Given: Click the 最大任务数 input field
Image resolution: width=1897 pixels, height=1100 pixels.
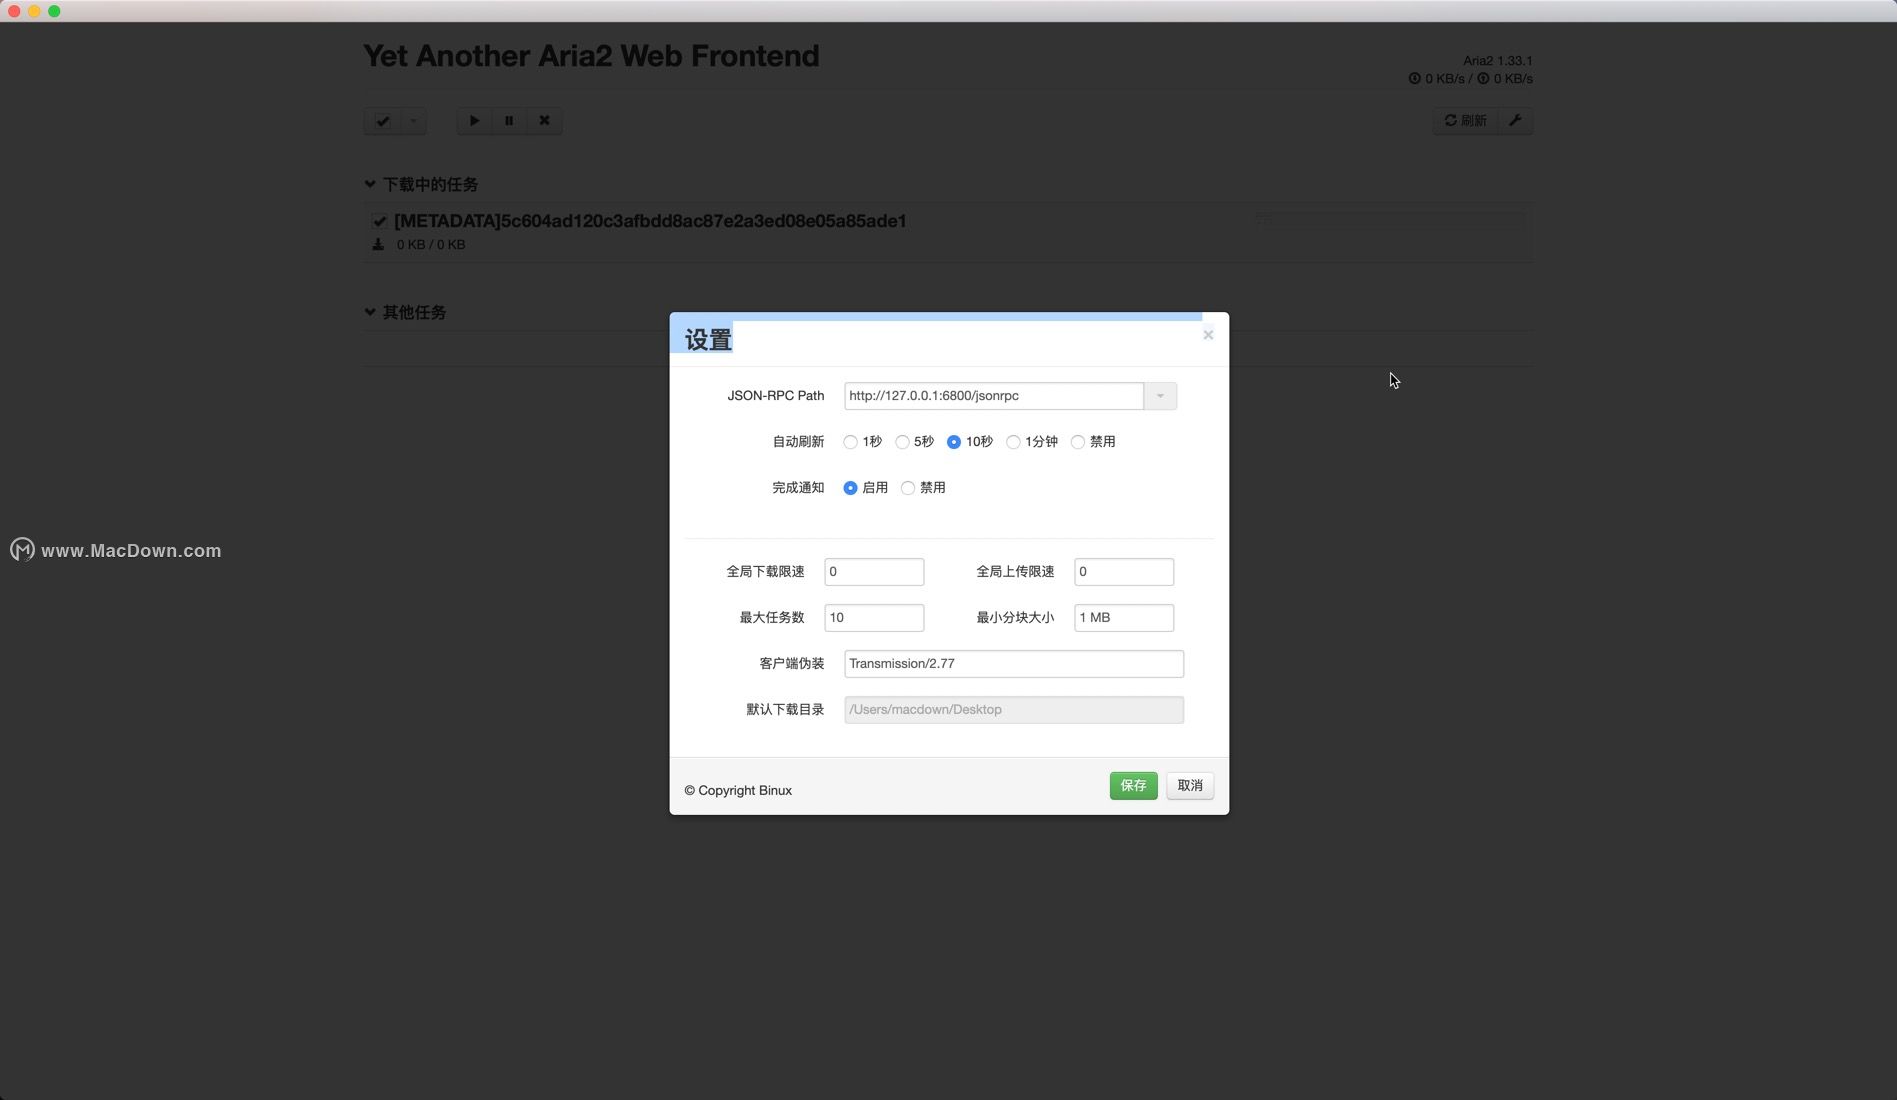Looking at the screenshot, I should [x=874, y=618].
